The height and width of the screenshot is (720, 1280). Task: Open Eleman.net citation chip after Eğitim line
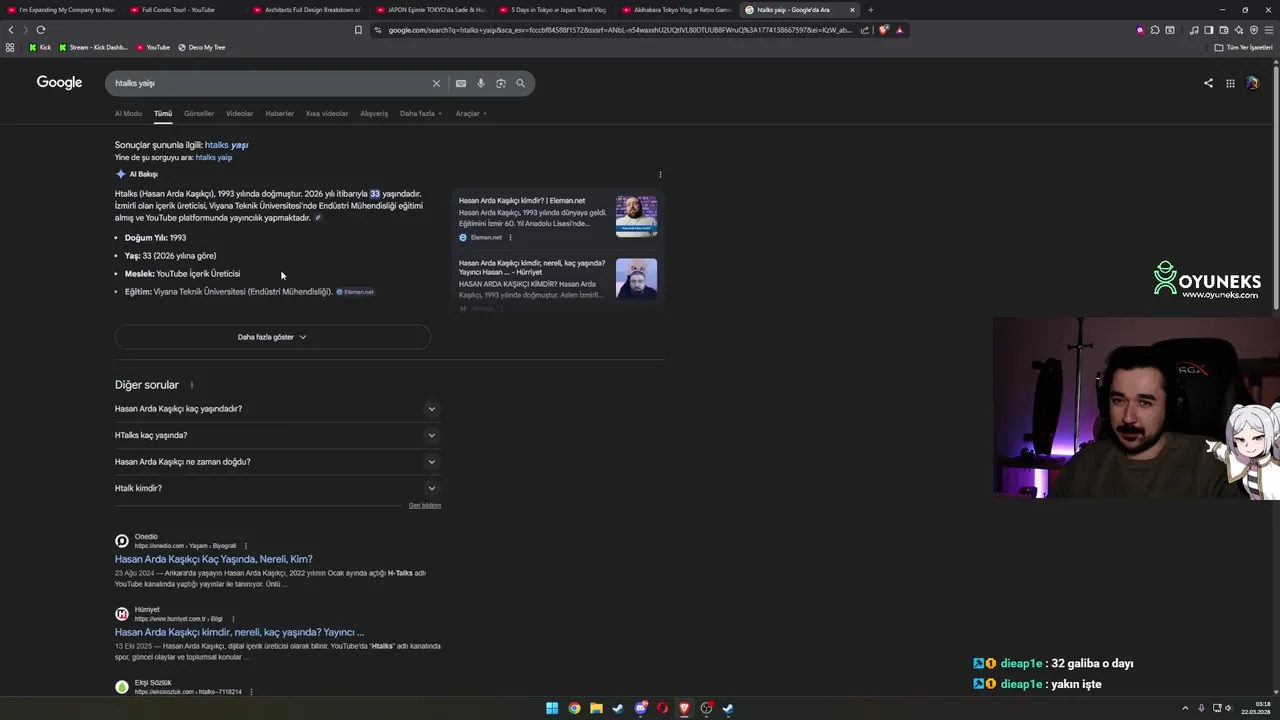point(355,292)
